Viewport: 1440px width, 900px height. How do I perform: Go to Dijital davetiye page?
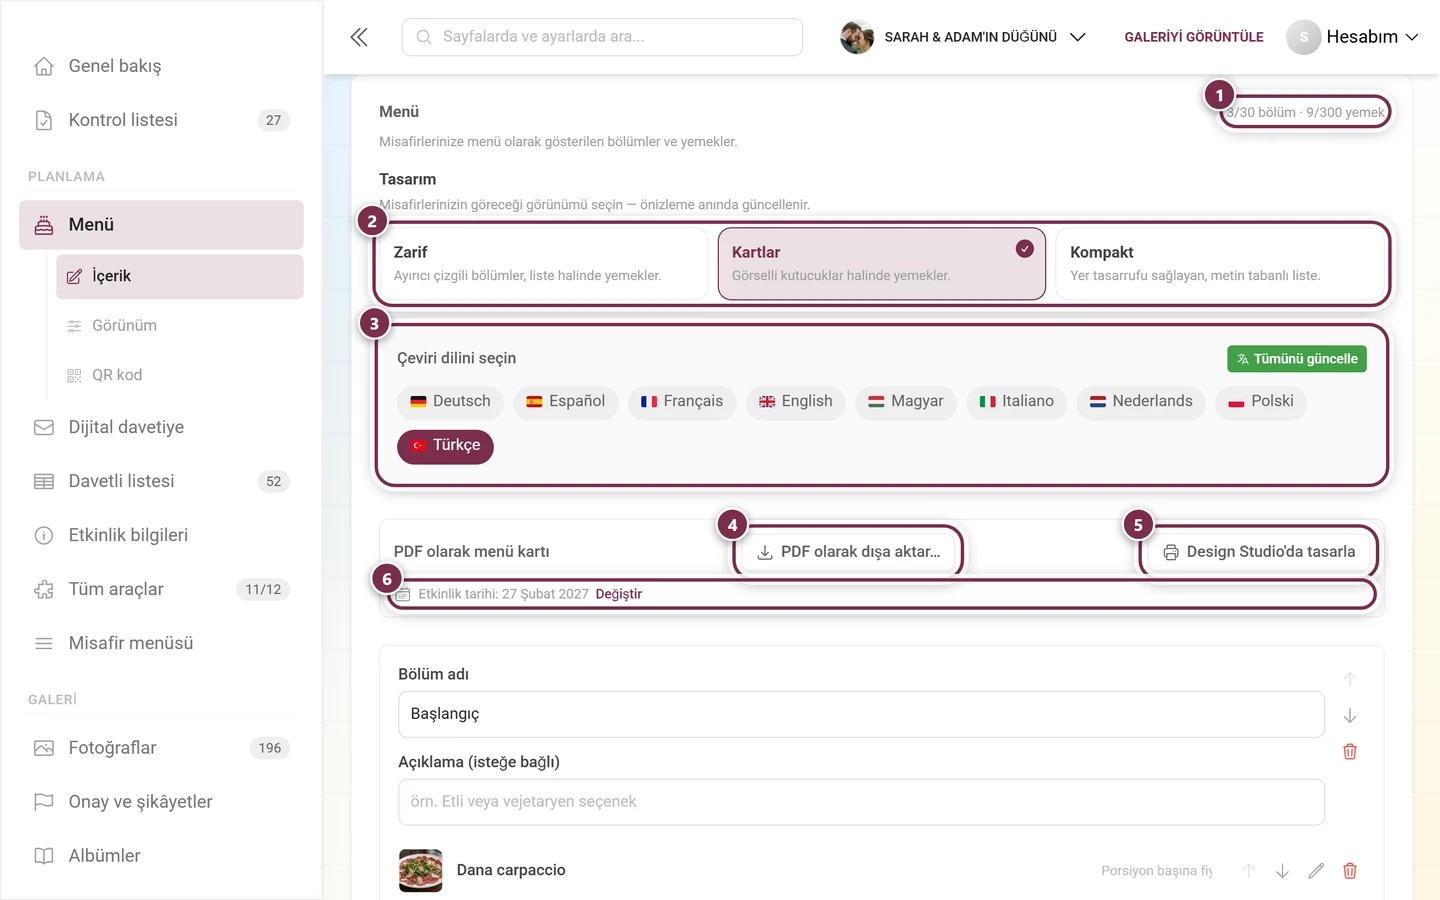tap(161, 427)
